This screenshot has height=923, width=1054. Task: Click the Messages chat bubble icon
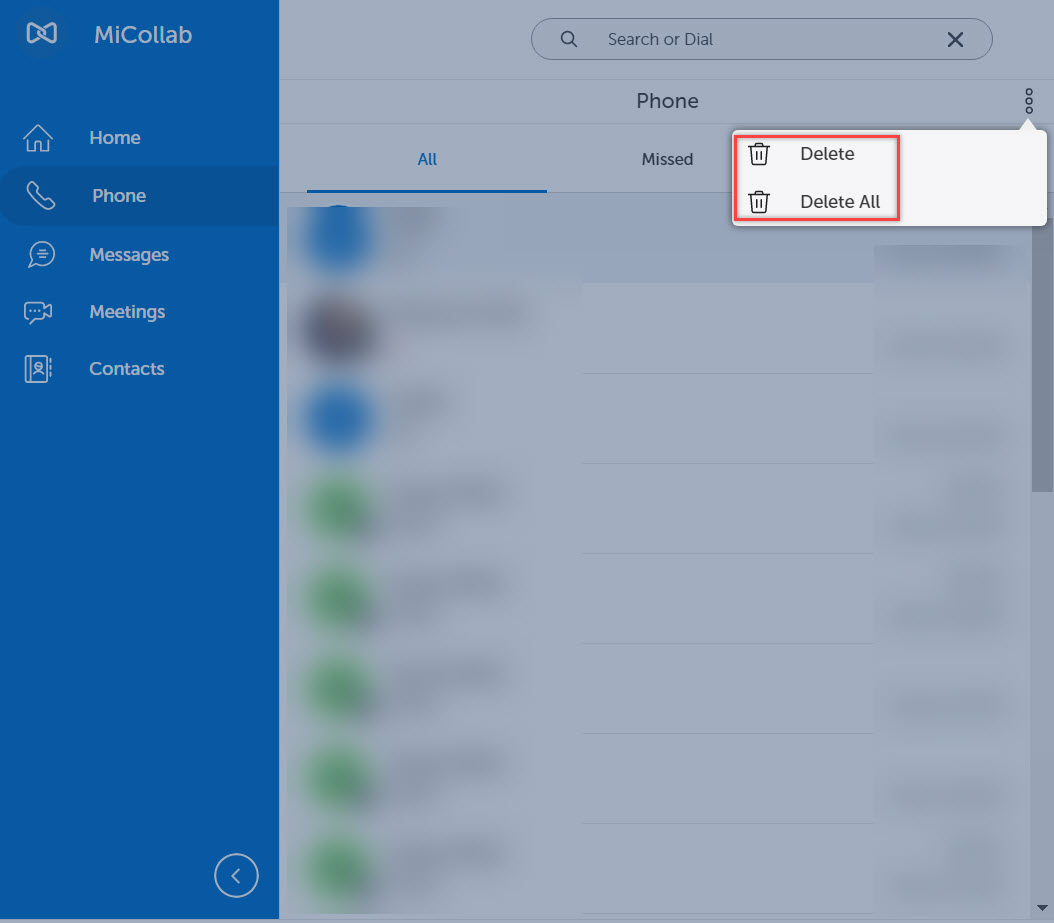tap(41, 255)
